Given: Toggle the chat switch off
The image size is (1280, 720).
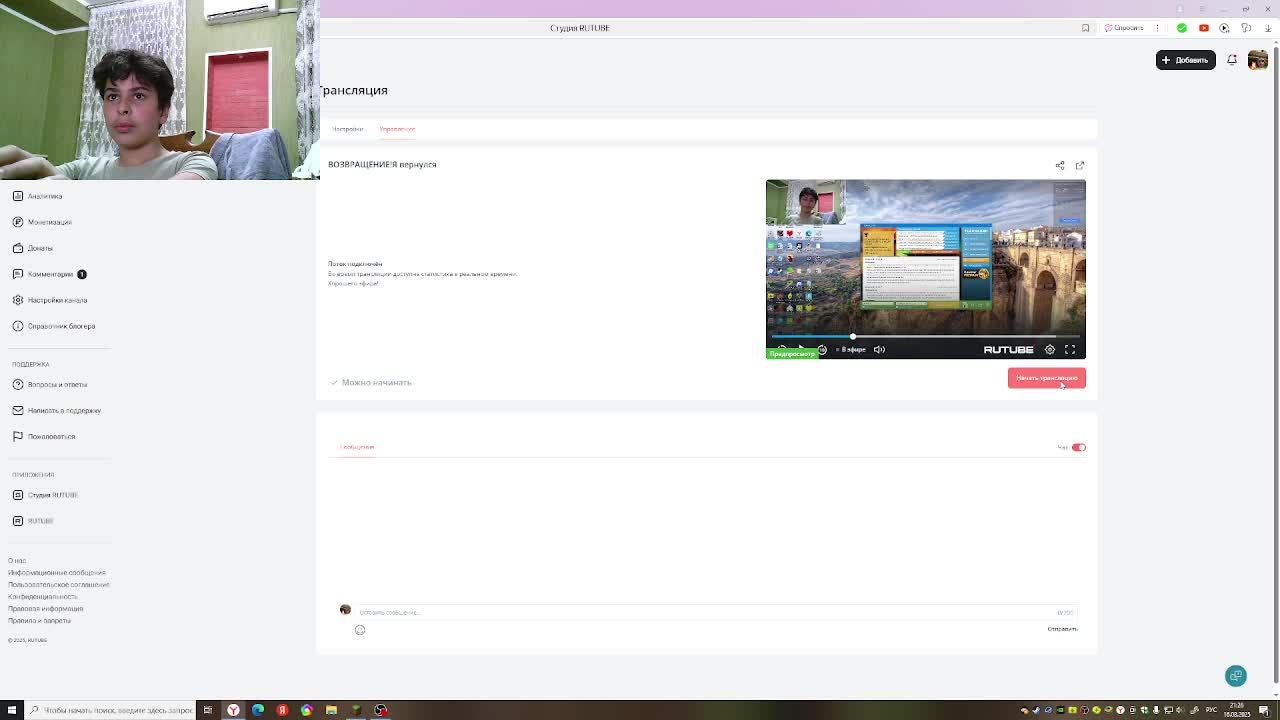Looking at the screenshot, I should click(x=1078, y=447).
